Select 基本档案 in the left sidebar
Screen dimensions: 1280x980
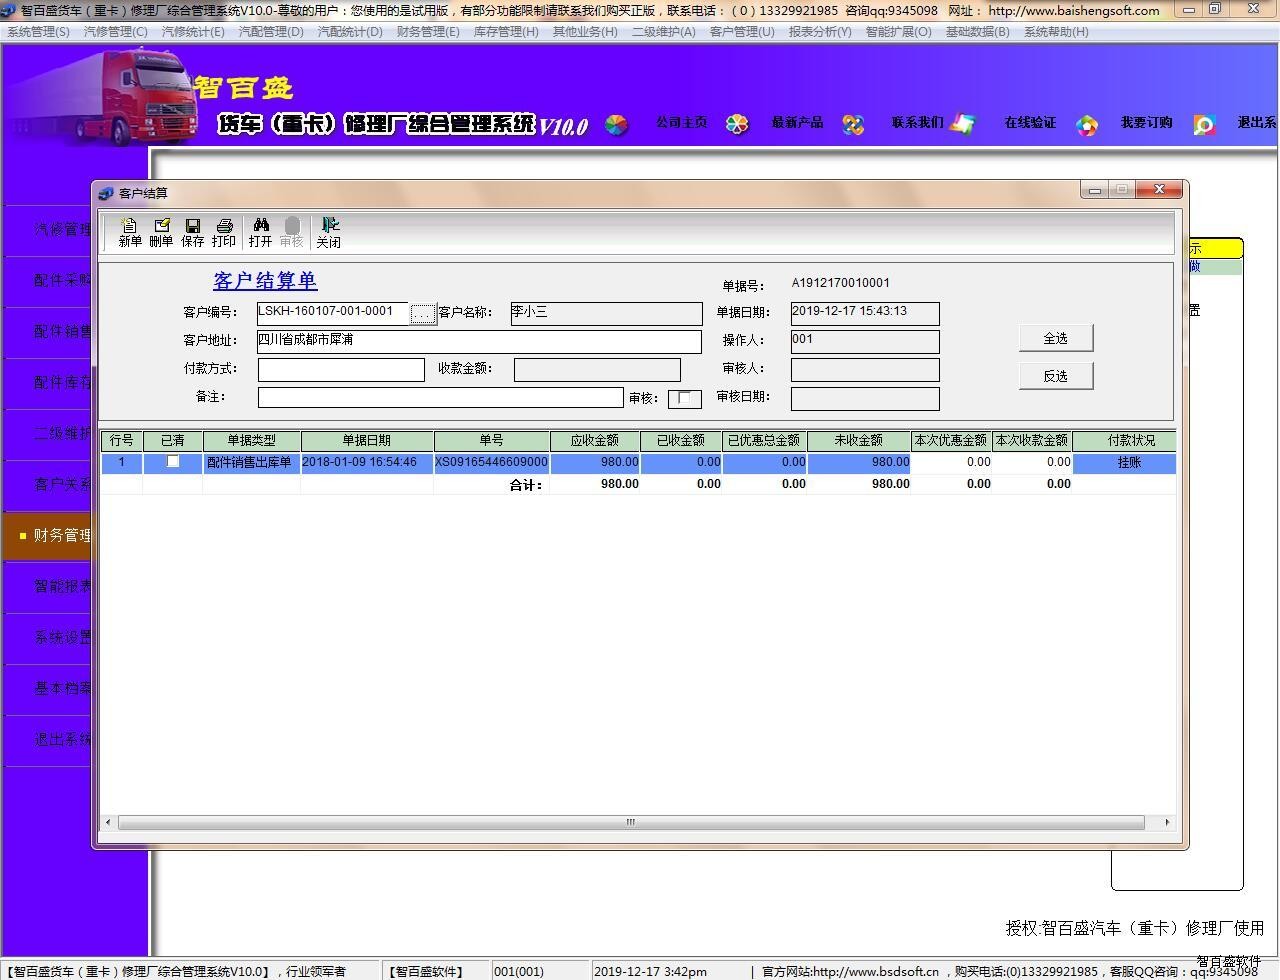(48, 689)
